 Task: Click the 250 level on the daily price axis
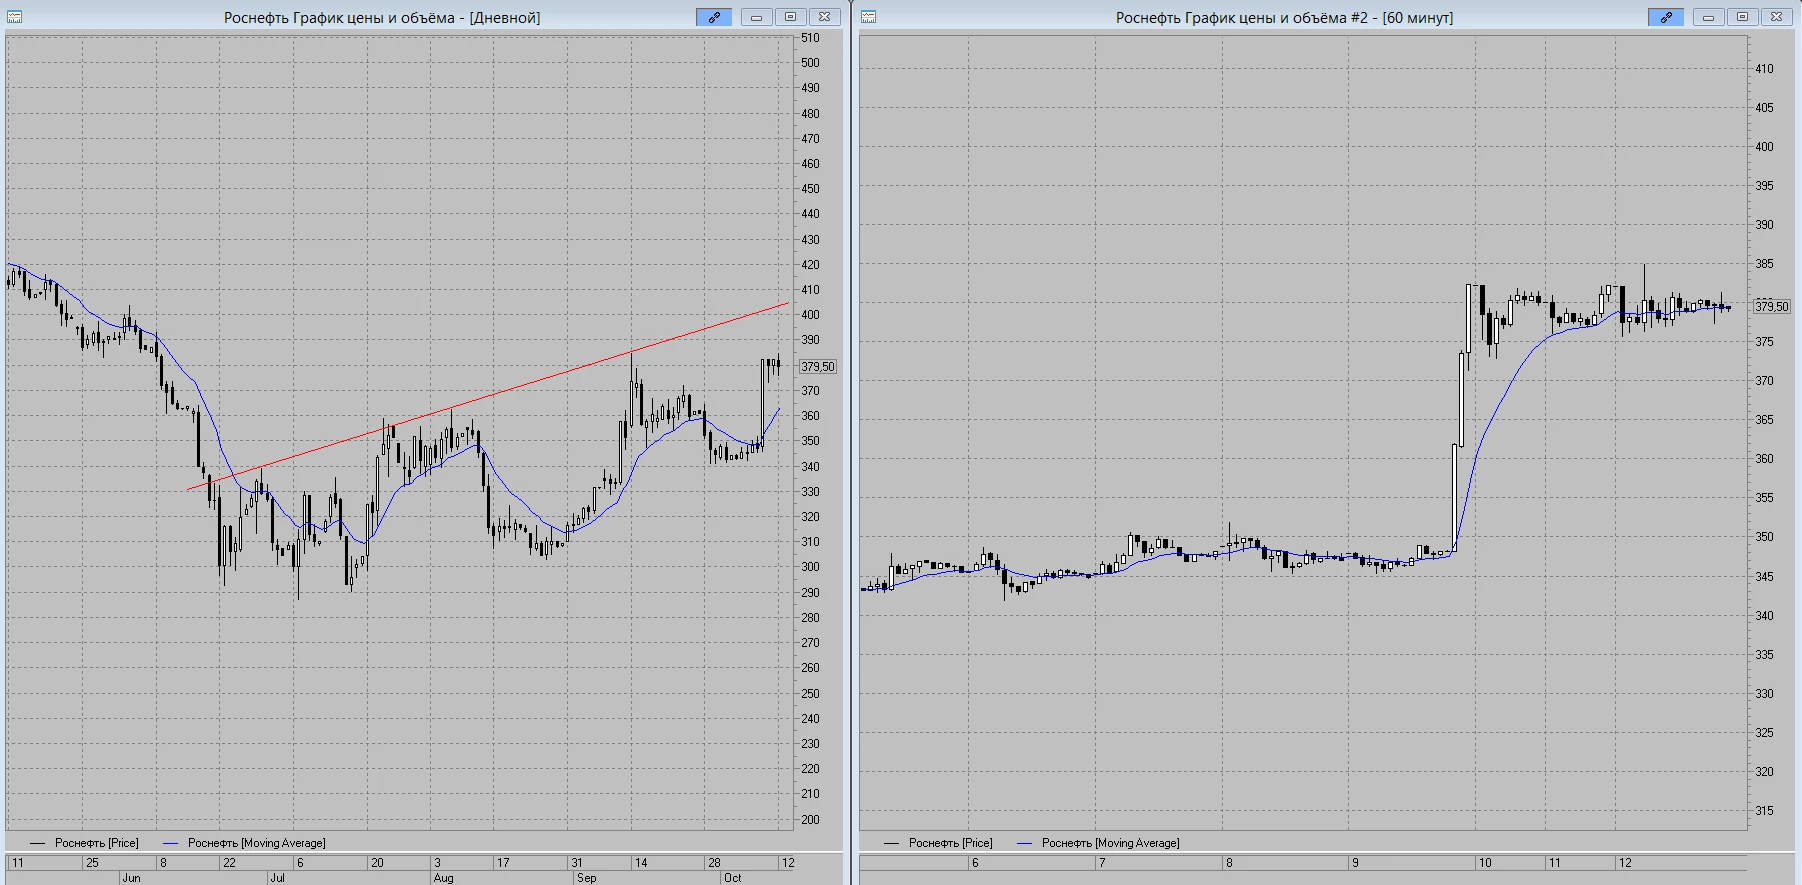coord(810,693)
